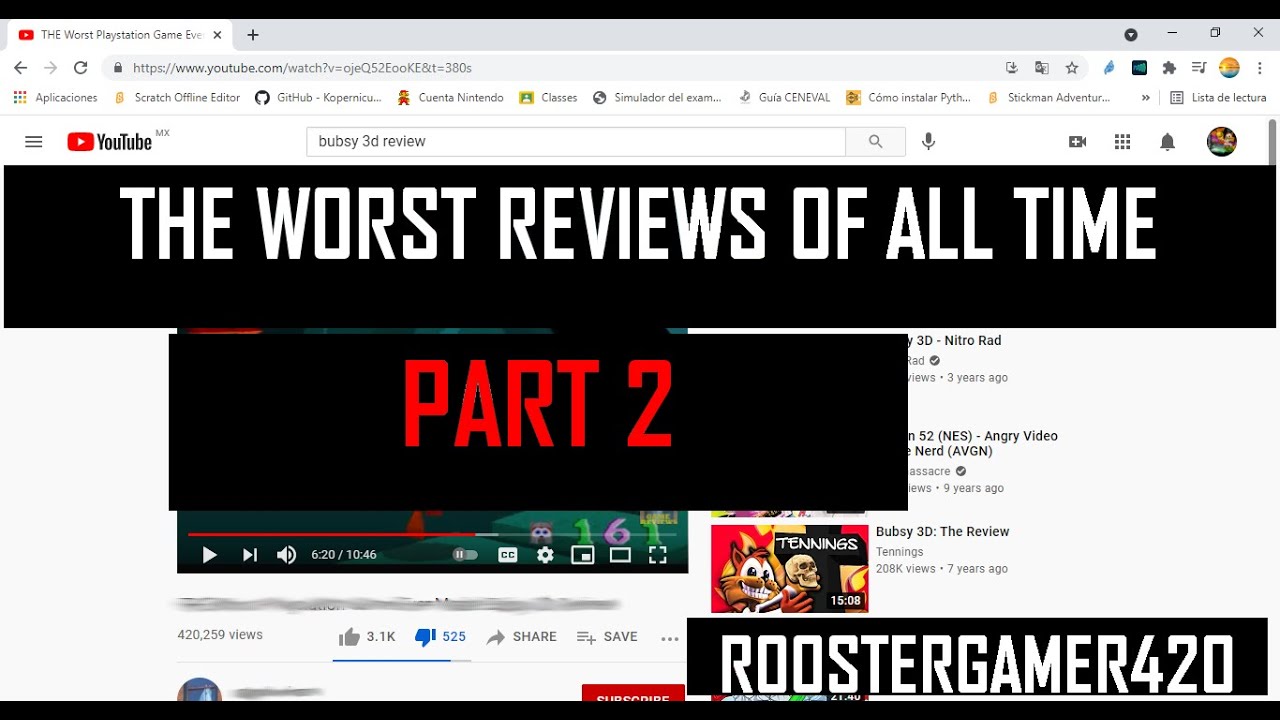Open the Chrome three-dot menu
This screenshot has height=720, width=1280.
tap(1261, 68)
